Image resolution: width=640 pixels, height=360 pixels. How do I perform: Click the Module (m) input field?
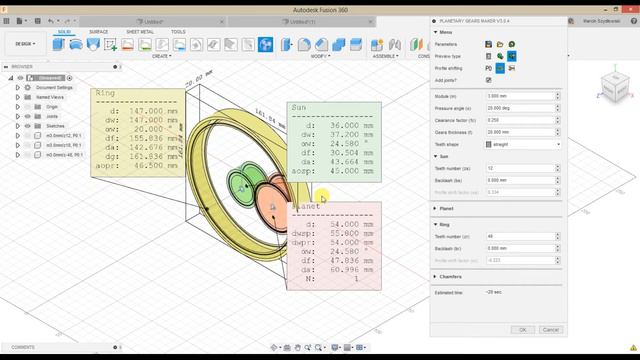pos(520,96)
